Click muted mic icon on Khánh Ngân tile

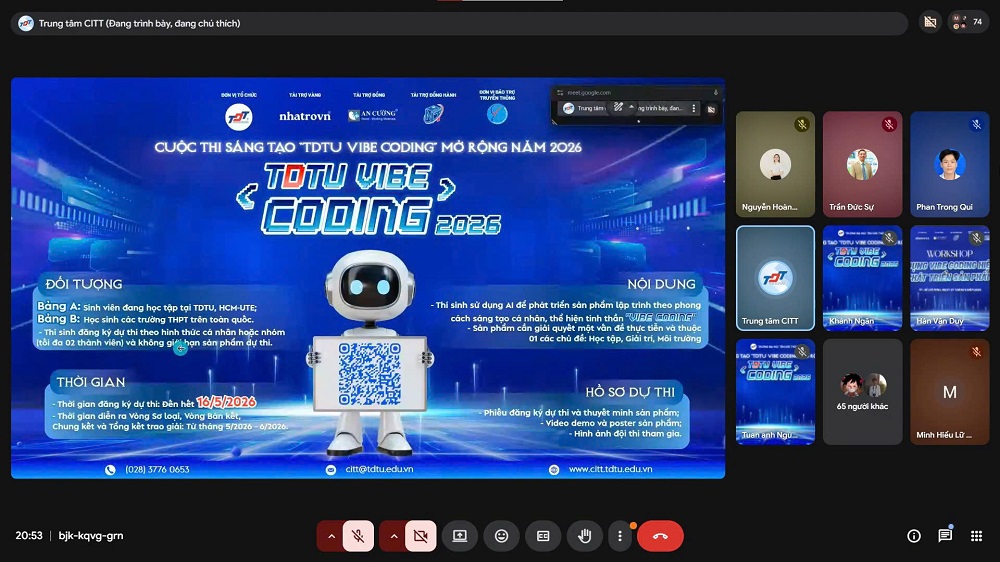[x=889, y=238]
